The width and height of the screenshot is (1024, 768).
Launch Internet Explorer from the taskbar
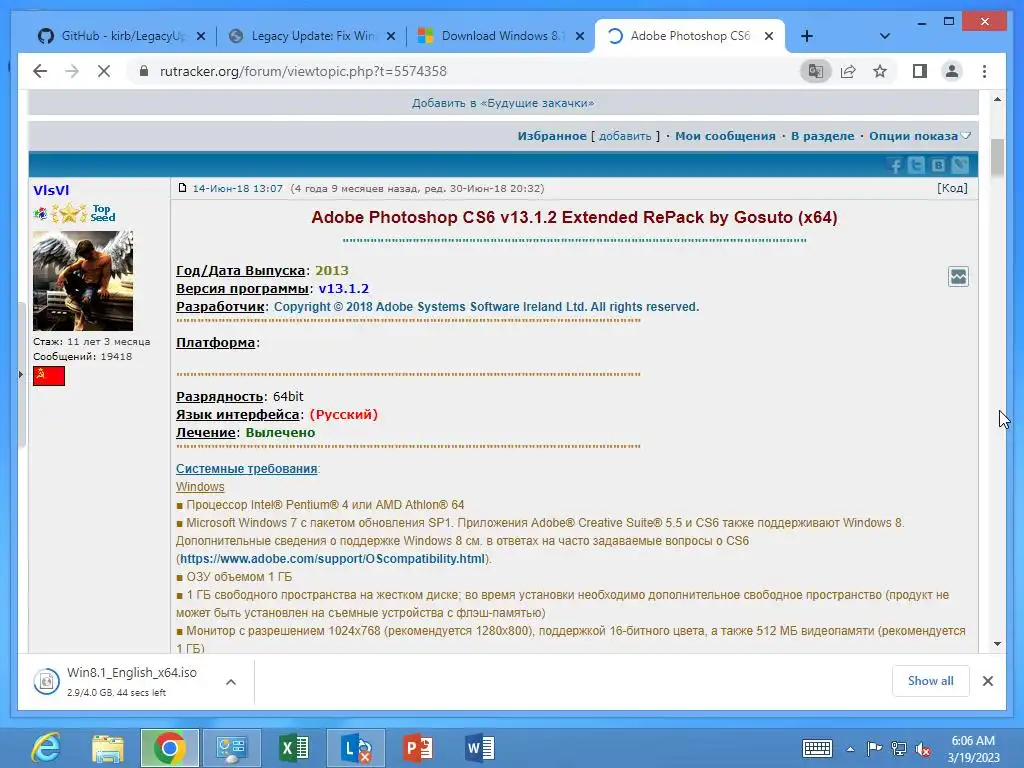46,748
